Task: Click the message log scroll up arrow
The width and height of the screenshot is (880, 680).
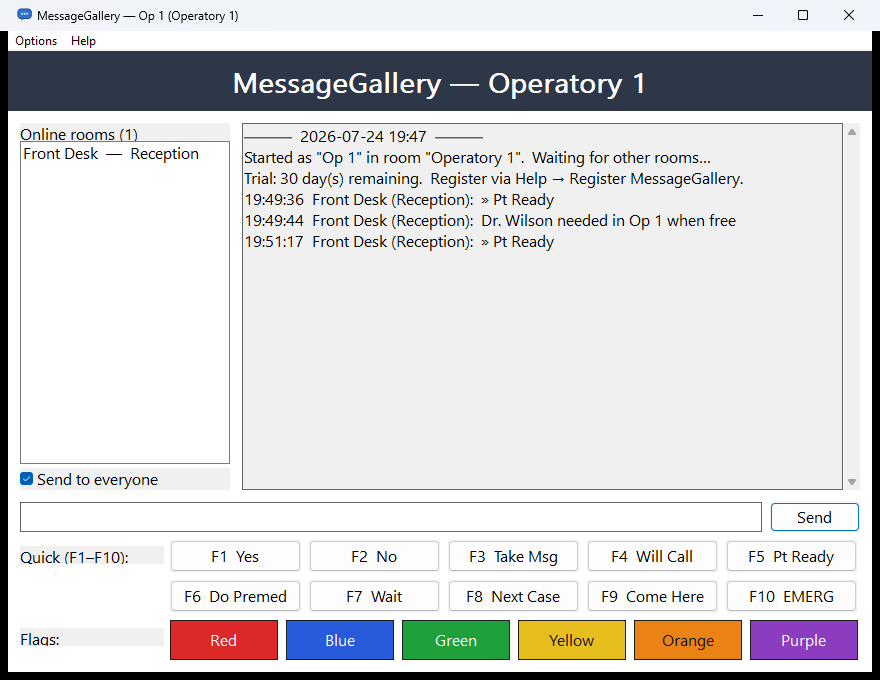Action: tap(851, 132)
